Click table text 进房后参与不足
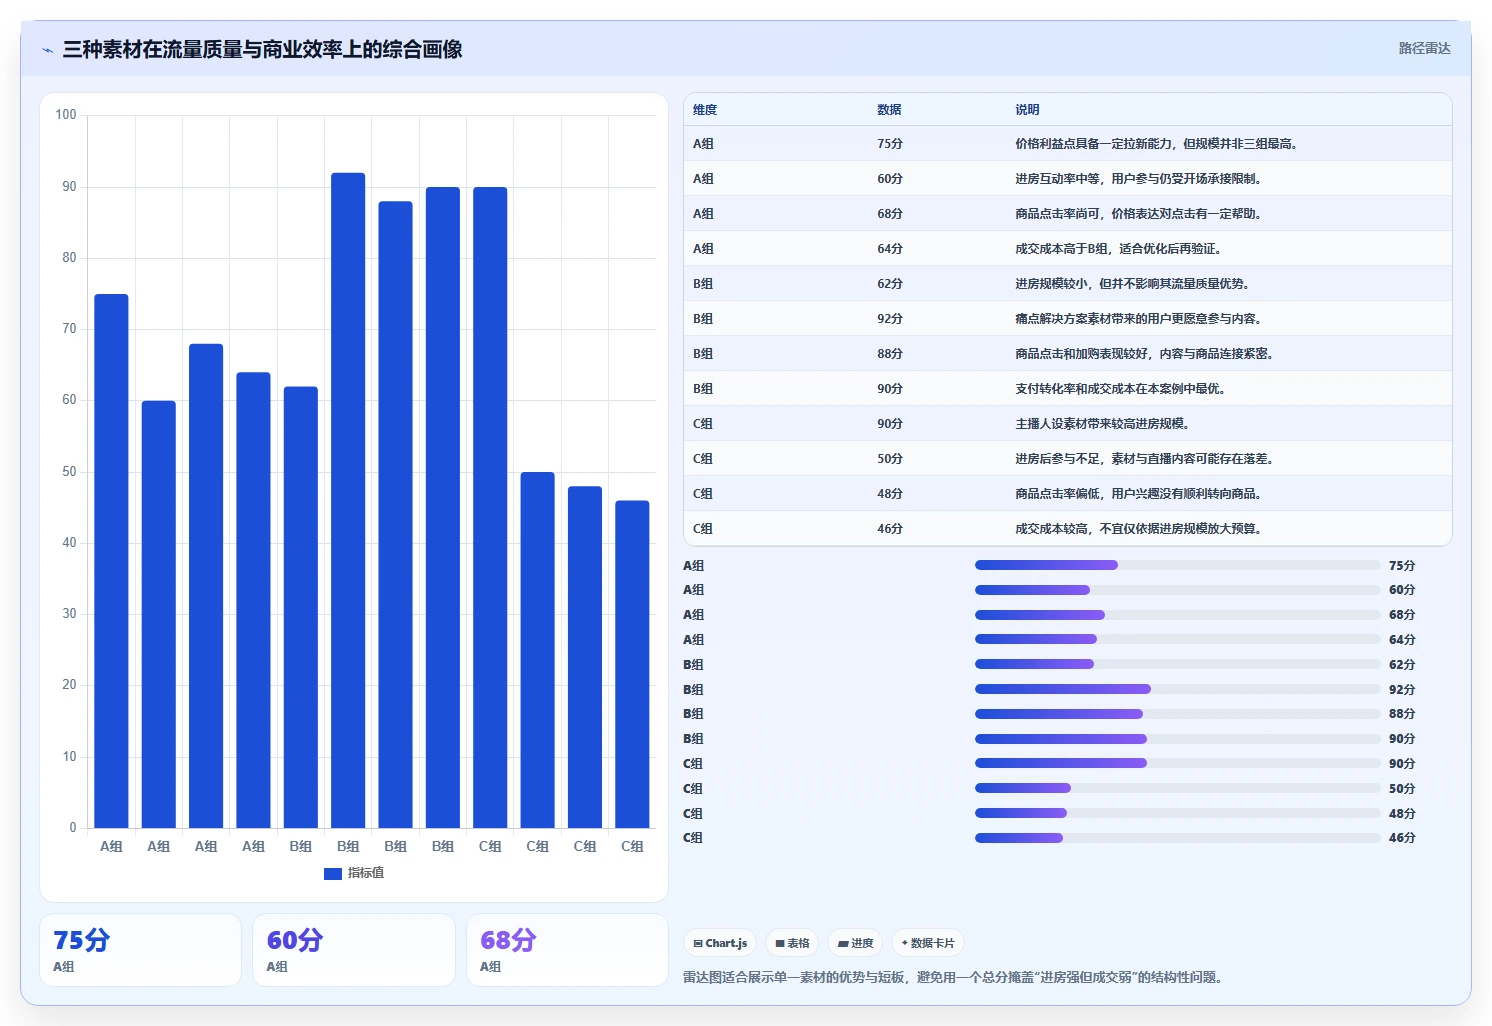This screenshot has width=1492, height=1026. point(1057,459)
